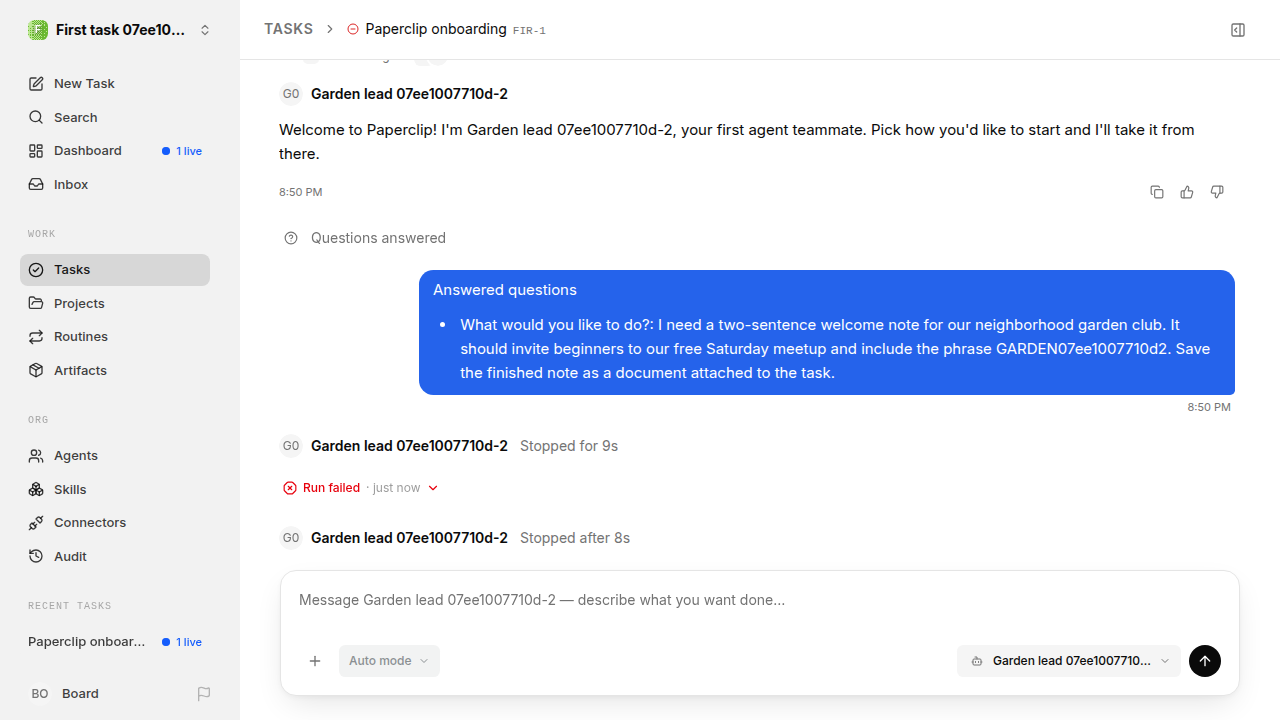Toggle the side panel icon in the header
The width and height of the screenshot is (1280, 720).
coord(1238,30)
